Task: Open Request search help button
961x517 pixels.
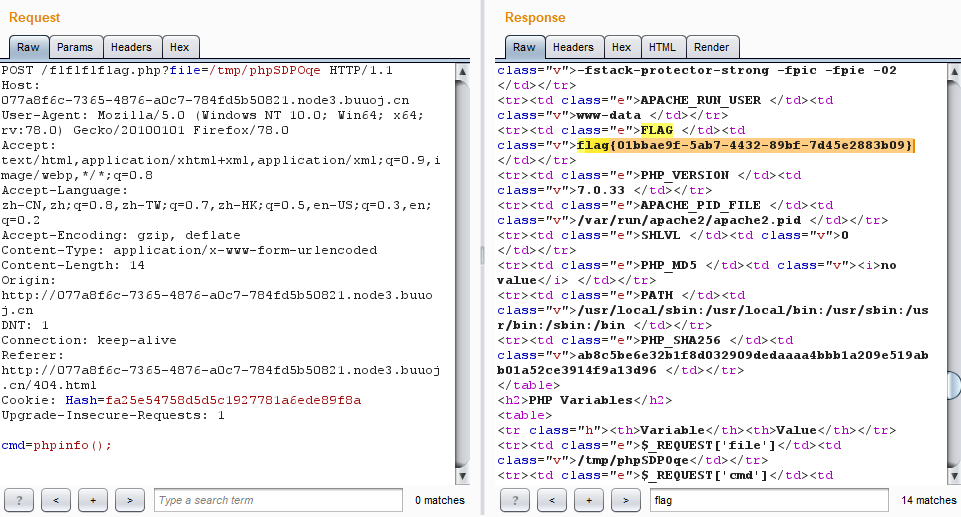Action: point(19,500)
